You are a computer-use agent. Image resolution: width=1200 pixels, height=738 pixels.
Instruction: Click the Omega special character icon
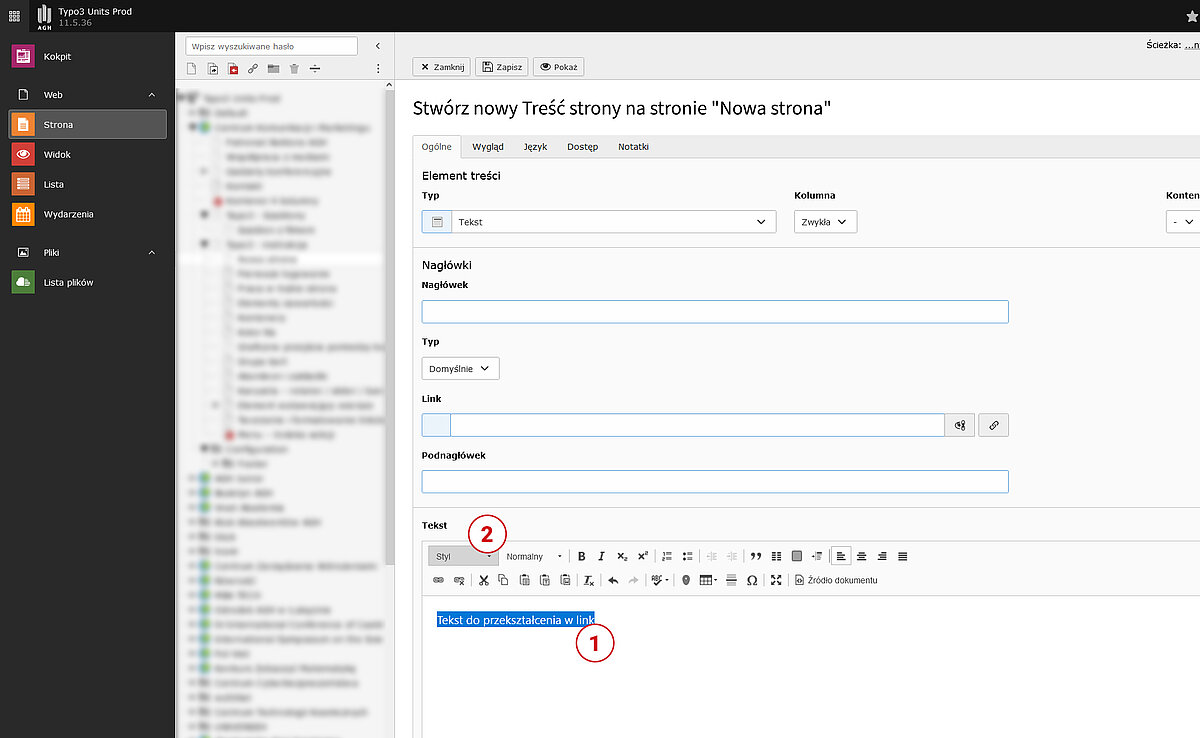pos(752,580)
